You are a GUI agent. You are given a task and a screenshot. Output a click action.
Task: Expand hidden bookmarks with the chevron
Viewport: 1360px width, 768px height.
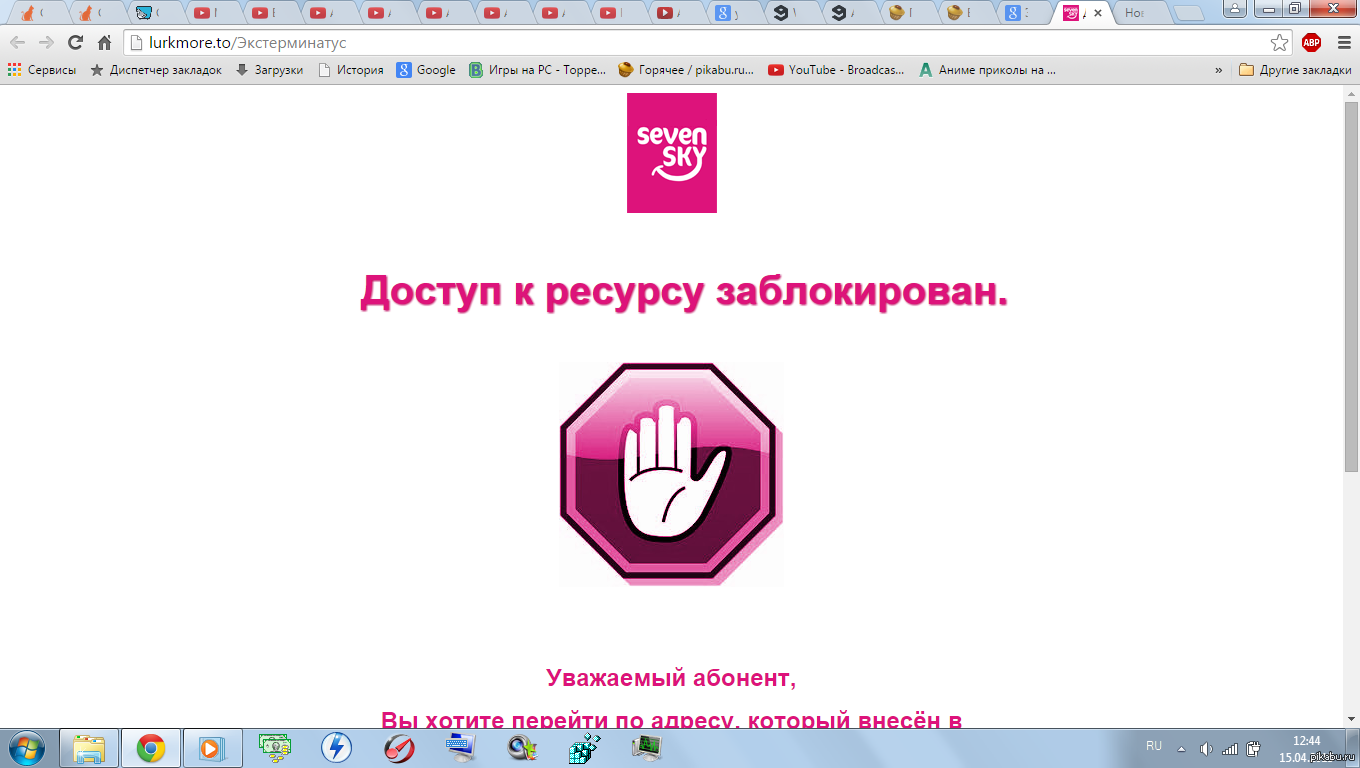pos(1218,70)
